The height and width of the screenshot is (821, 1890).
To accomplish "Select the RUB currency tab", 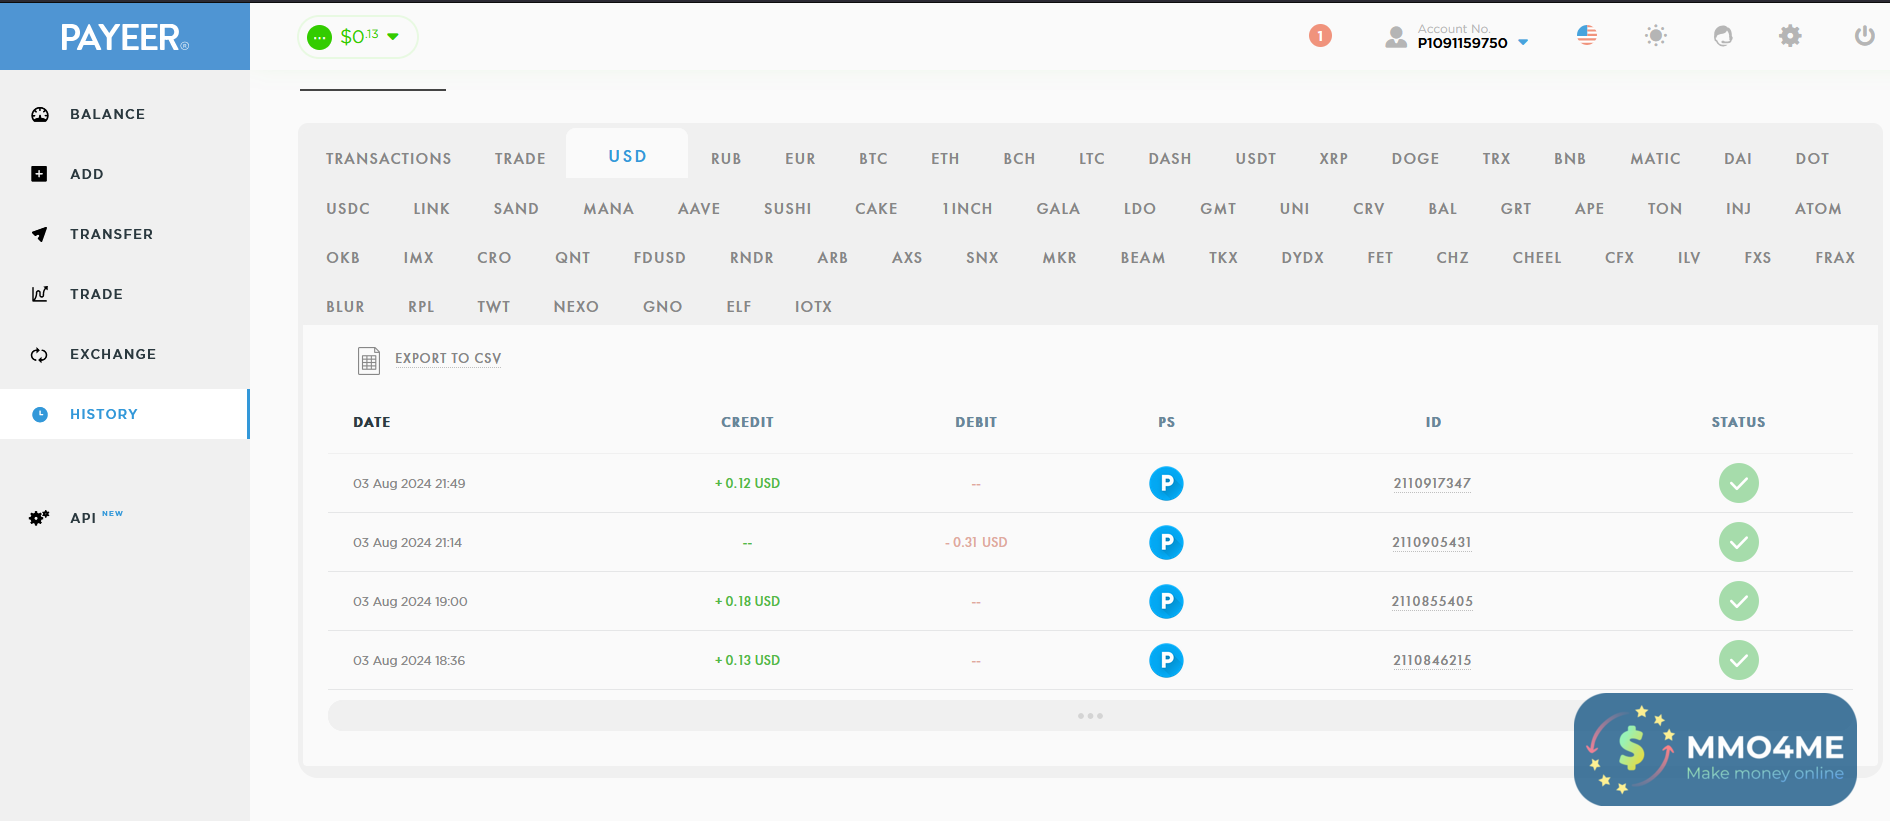I will [726, 159].
